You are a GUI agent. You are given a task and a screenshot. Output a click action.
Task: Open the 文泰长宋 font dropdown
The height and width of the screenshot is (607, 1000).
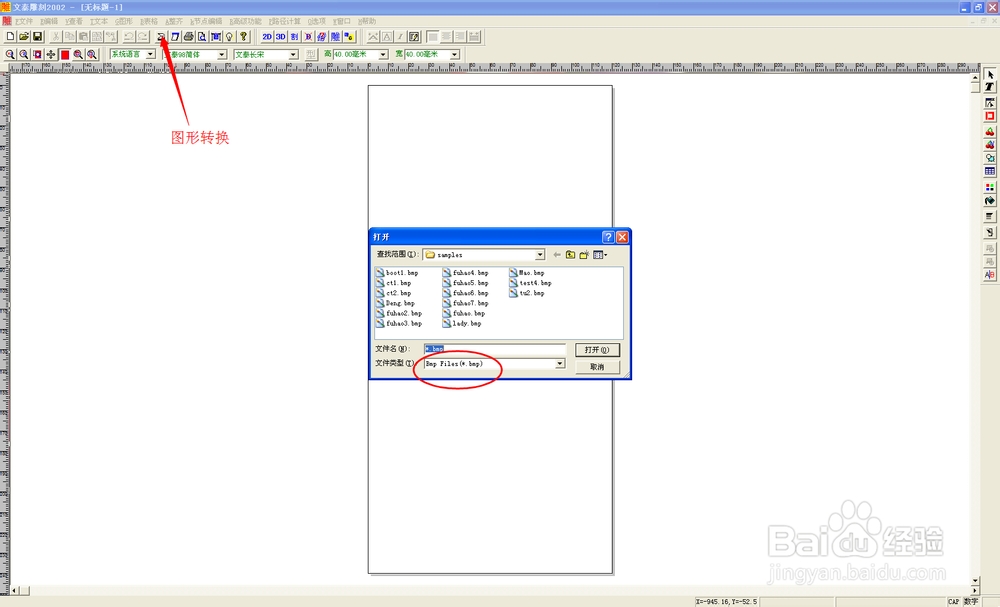pyautogui.click(x=293, y=55)
